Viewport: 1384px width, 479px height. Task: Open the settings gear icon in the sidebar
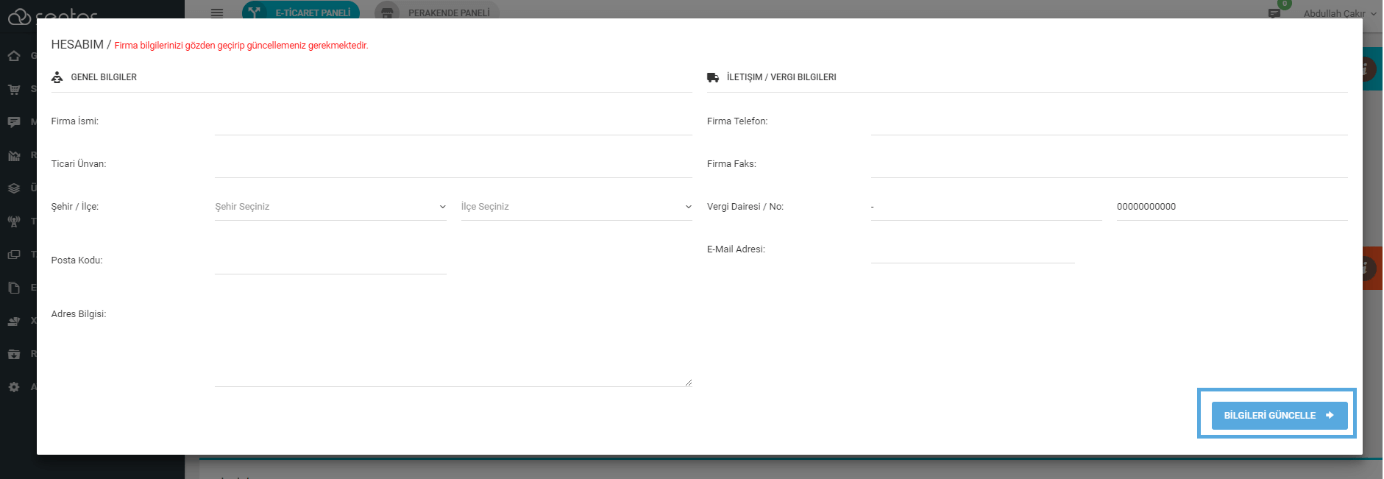[x=14, y=386]
